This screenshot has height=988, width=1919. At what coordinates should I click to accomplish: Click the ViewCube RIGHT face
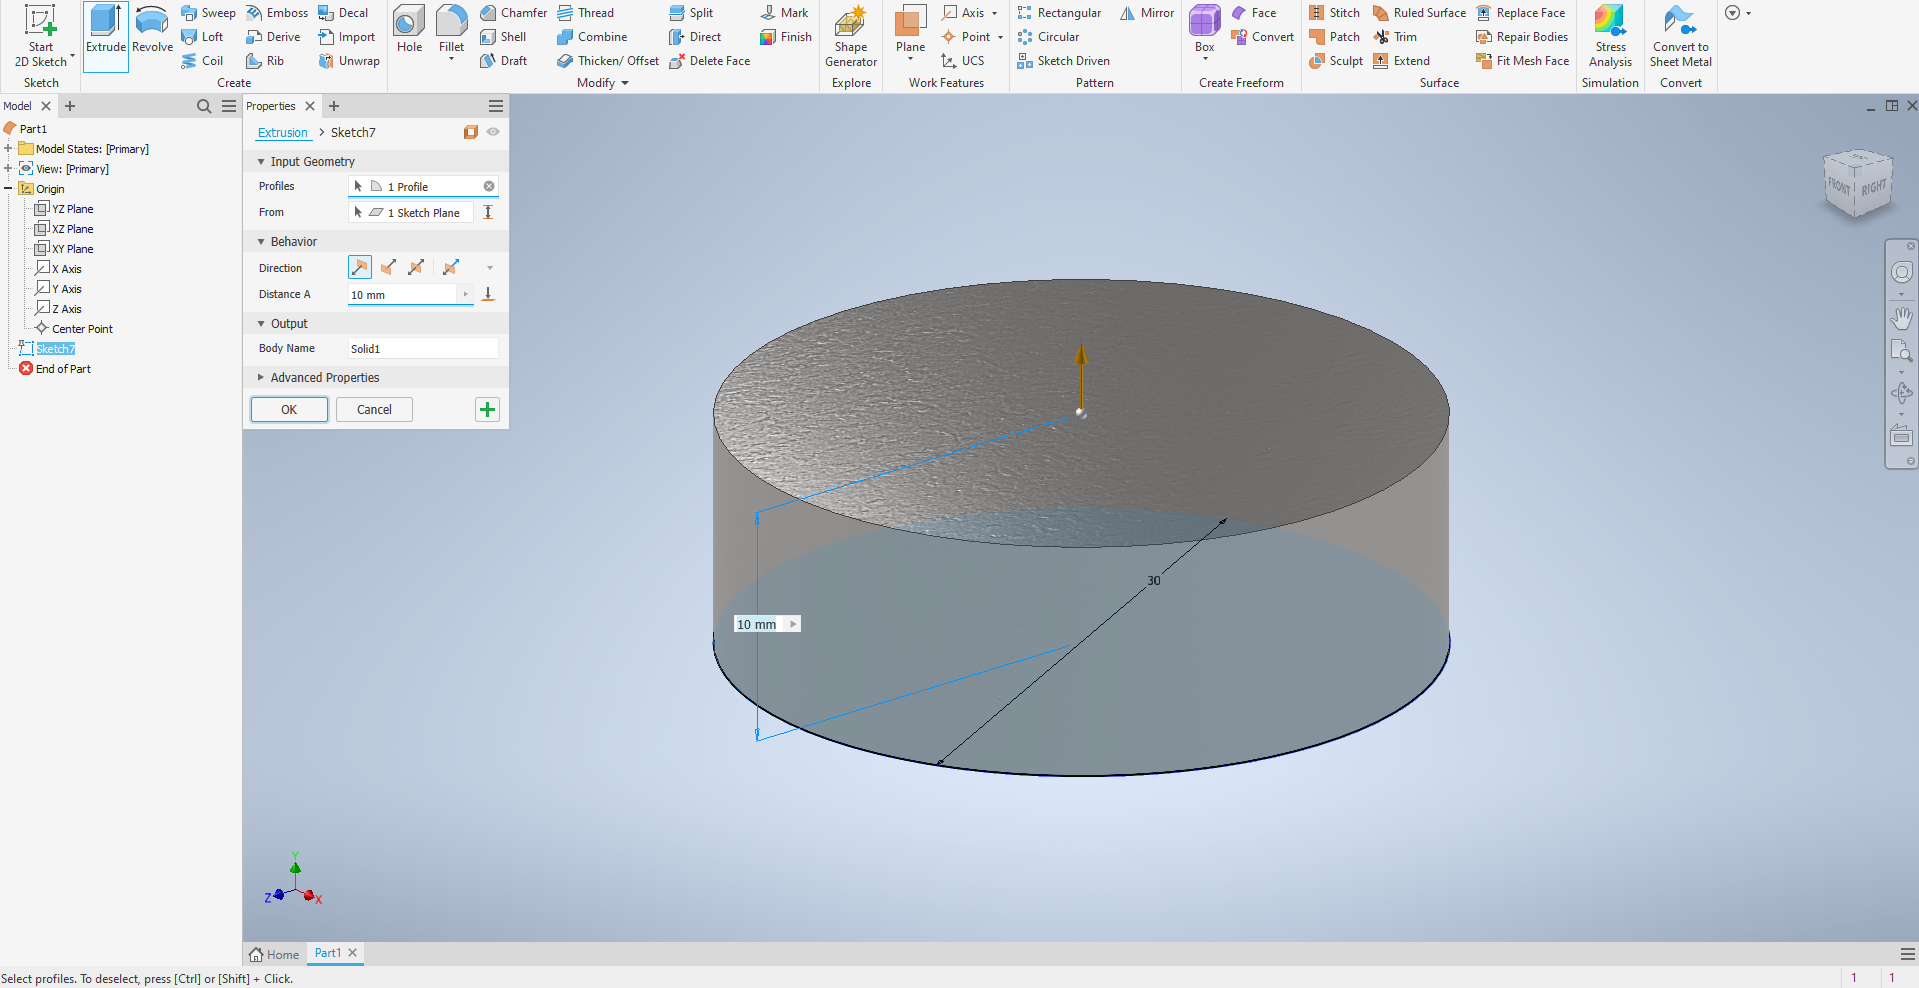(1873, 187)
